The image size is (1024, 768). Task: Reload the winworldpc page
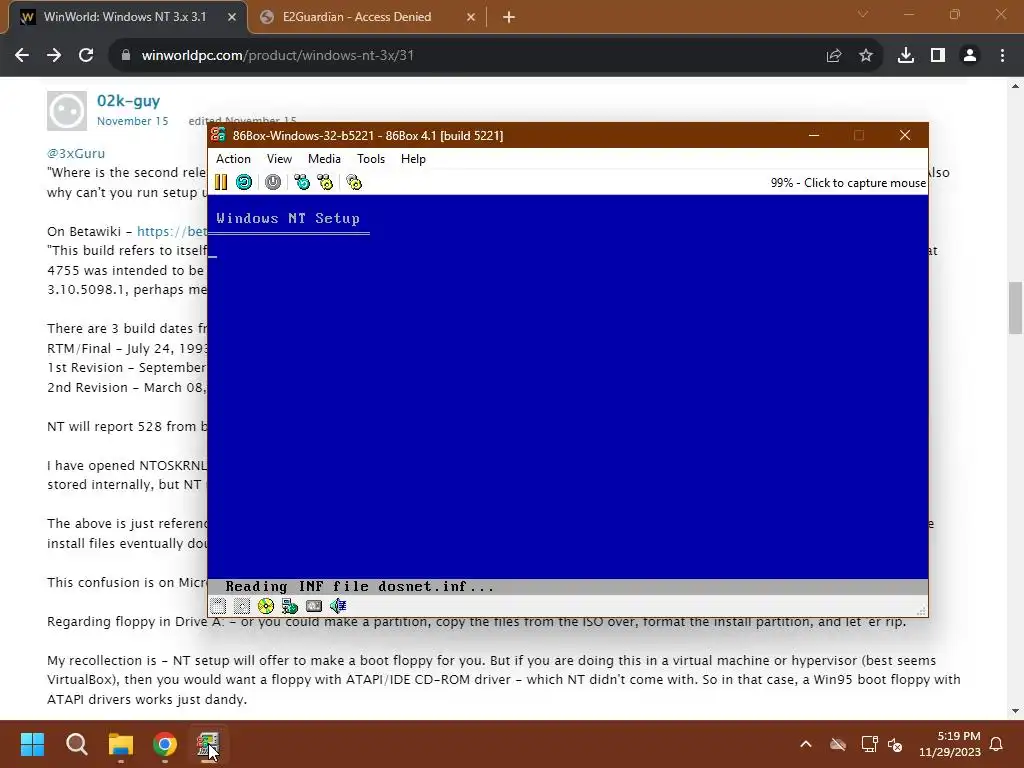(x=86, y=56)
